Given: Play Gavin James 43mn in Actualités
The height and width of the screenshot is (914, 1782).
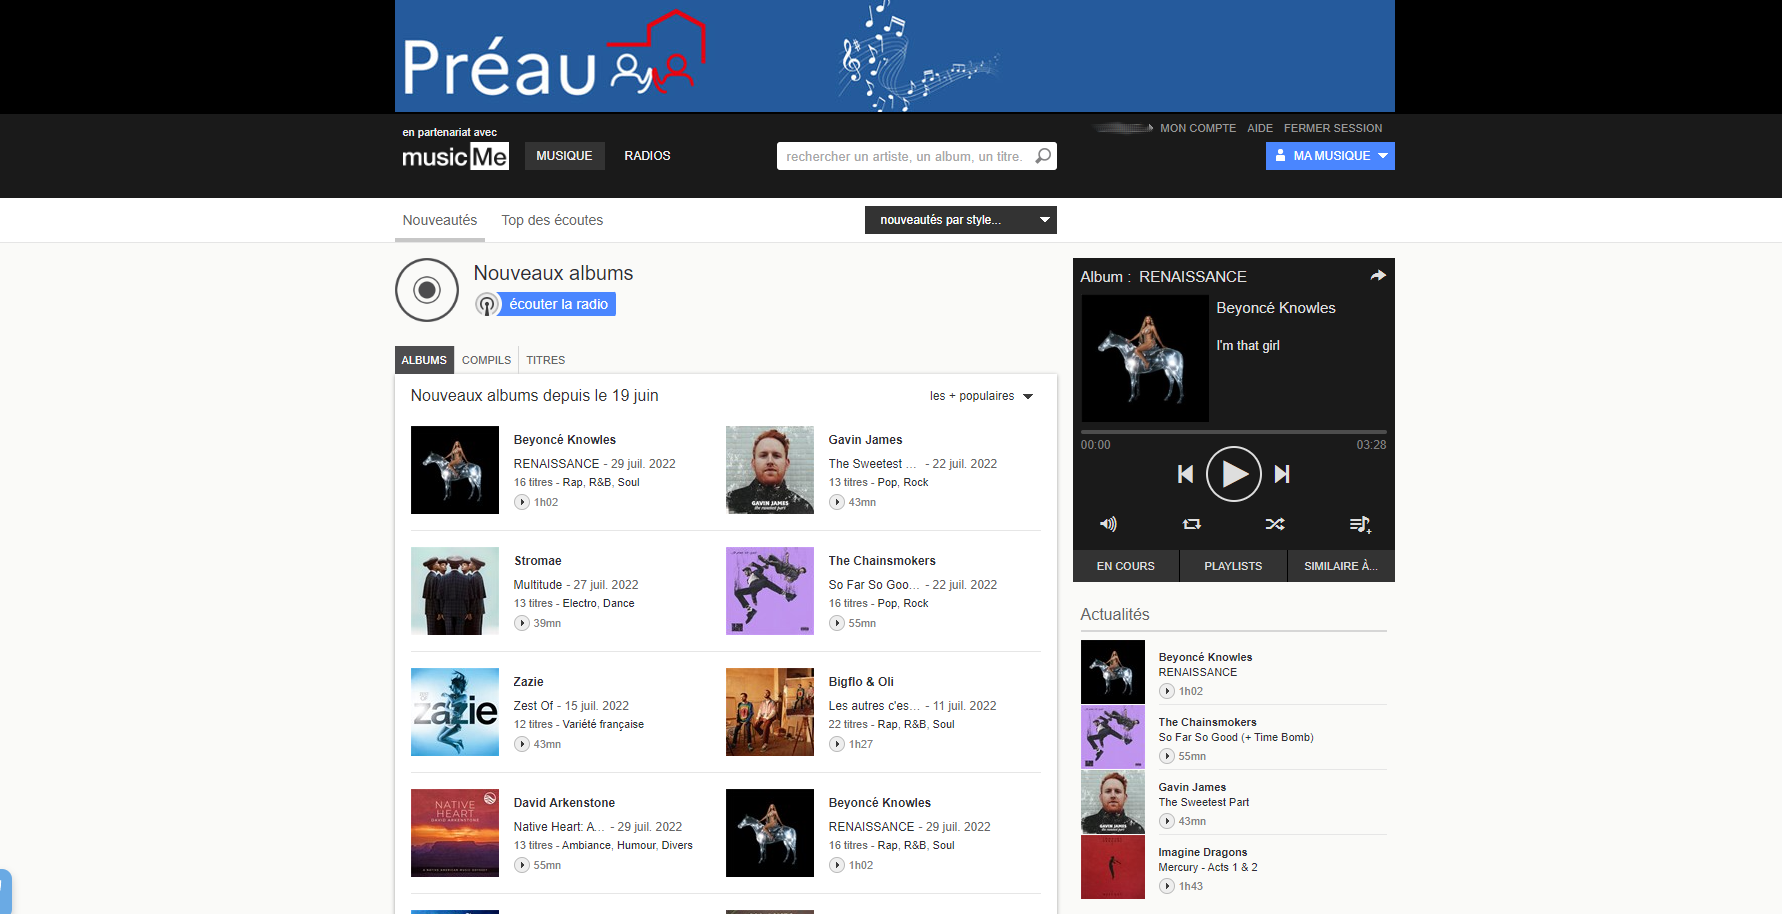Looking at the screenshot, I should [1167, 821].
